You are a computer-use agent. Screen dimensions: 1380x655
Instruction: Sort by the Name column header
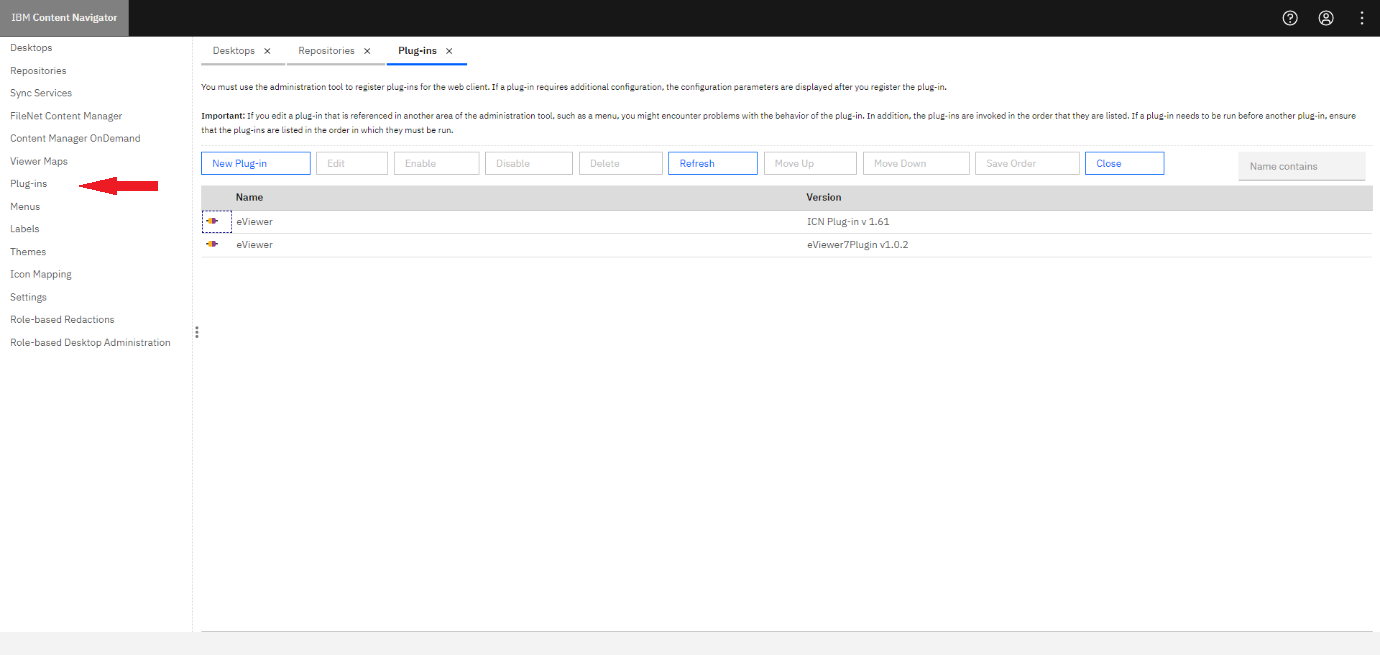point(249,198)
